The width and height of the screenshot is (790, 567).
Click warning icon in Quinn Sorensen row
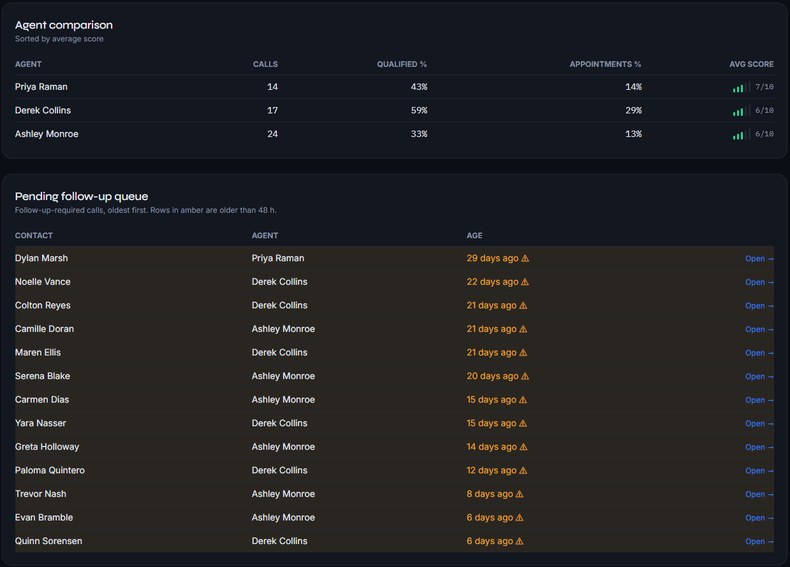519,541
